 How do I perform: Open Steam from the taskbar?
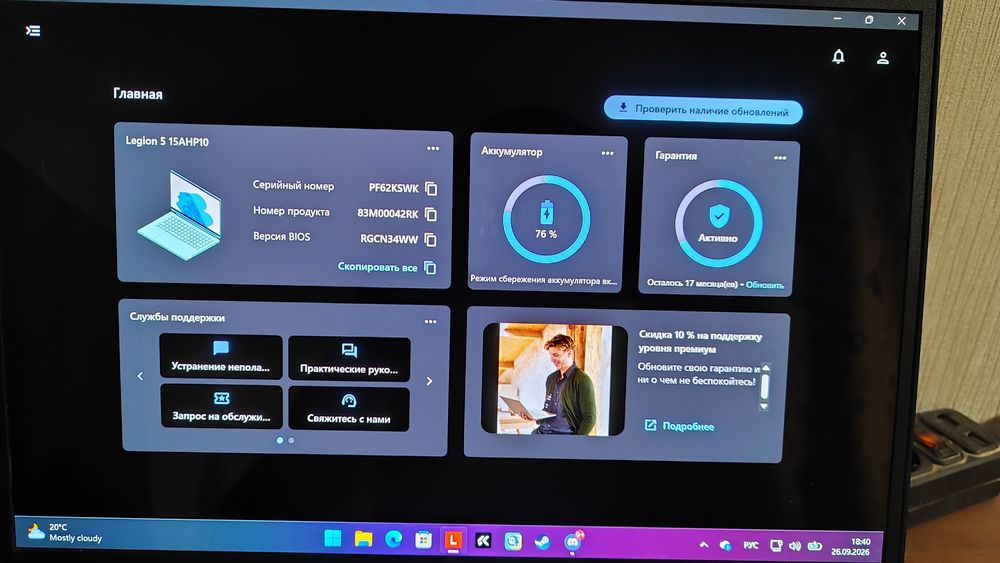point(543,542)
